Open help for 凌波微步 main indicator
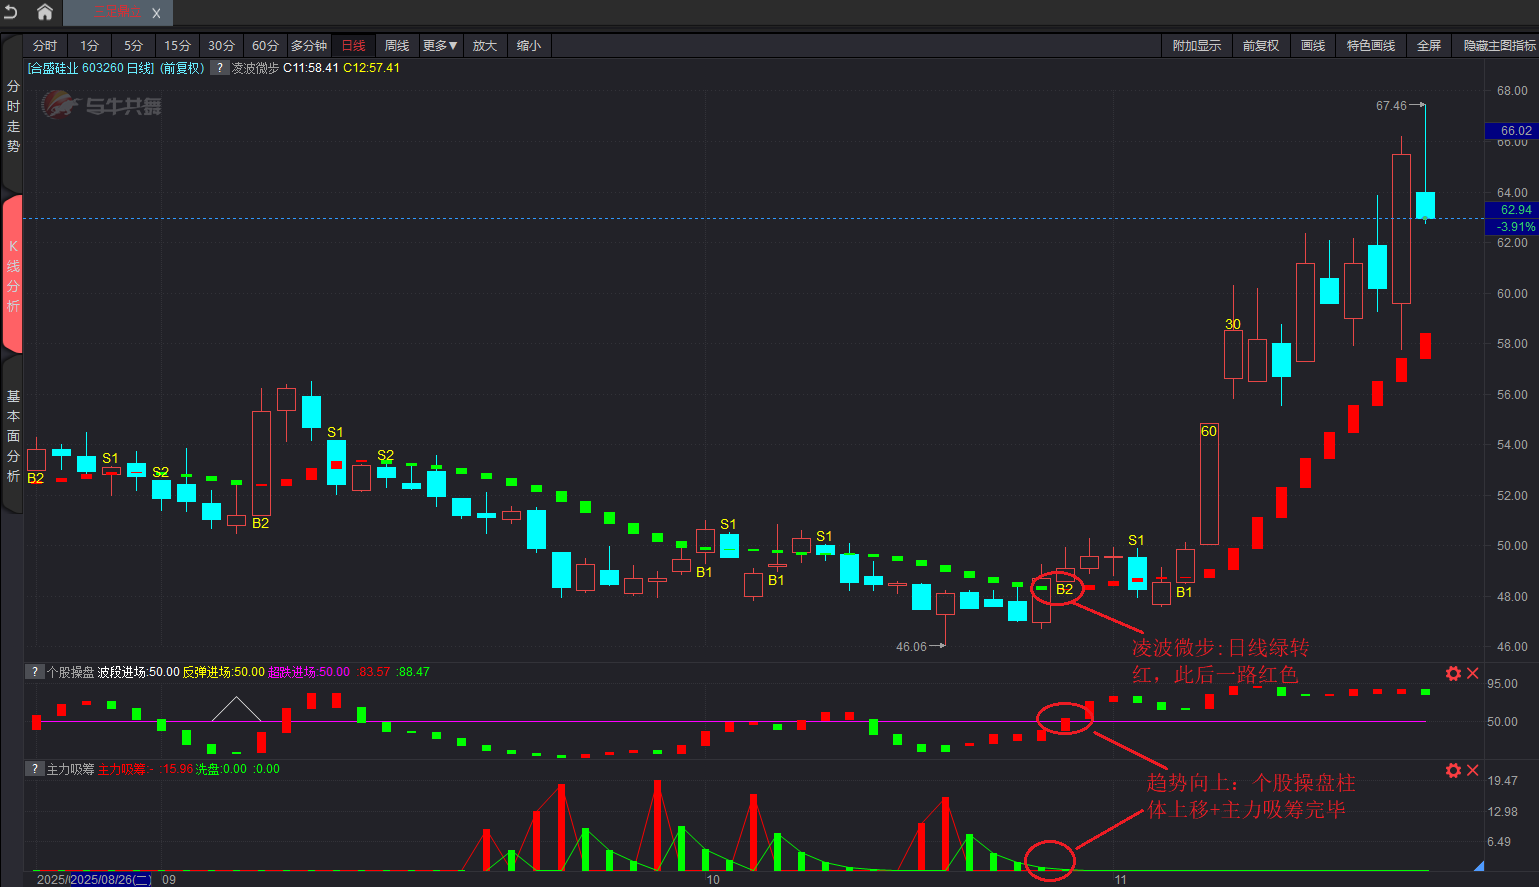1539x887 pixels. pos(219,68)
